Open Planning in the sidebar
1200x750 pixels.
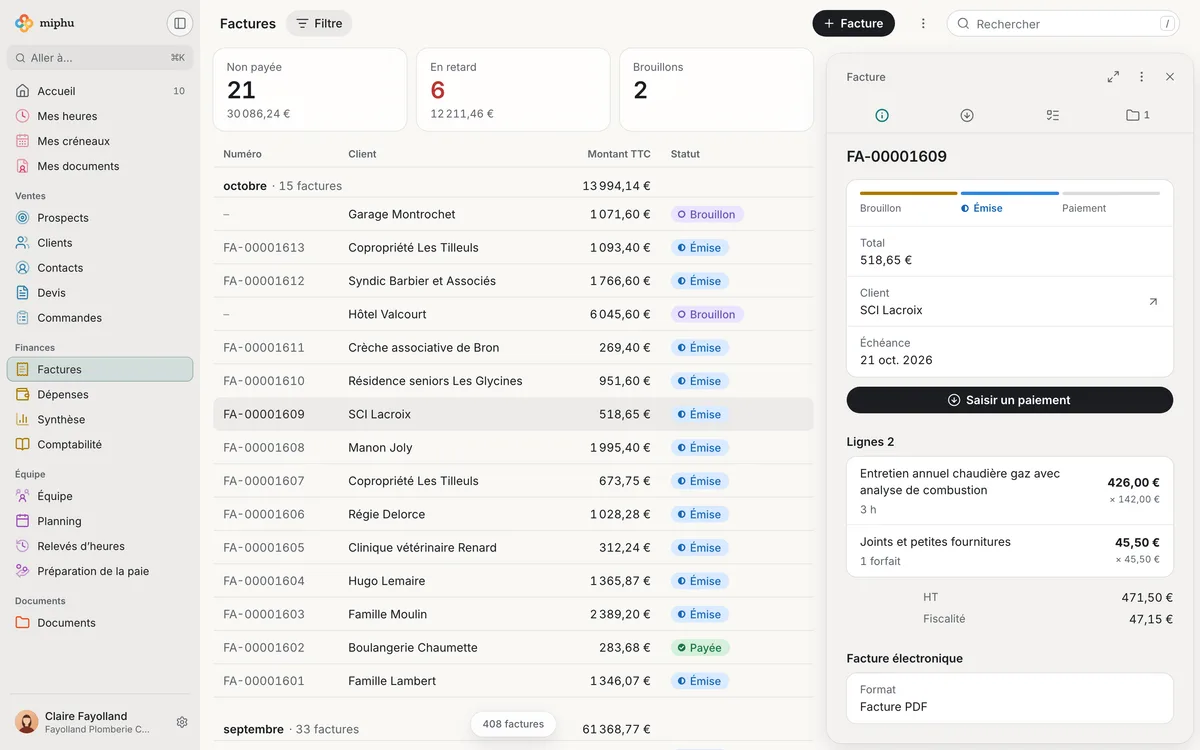click(100, 521)
